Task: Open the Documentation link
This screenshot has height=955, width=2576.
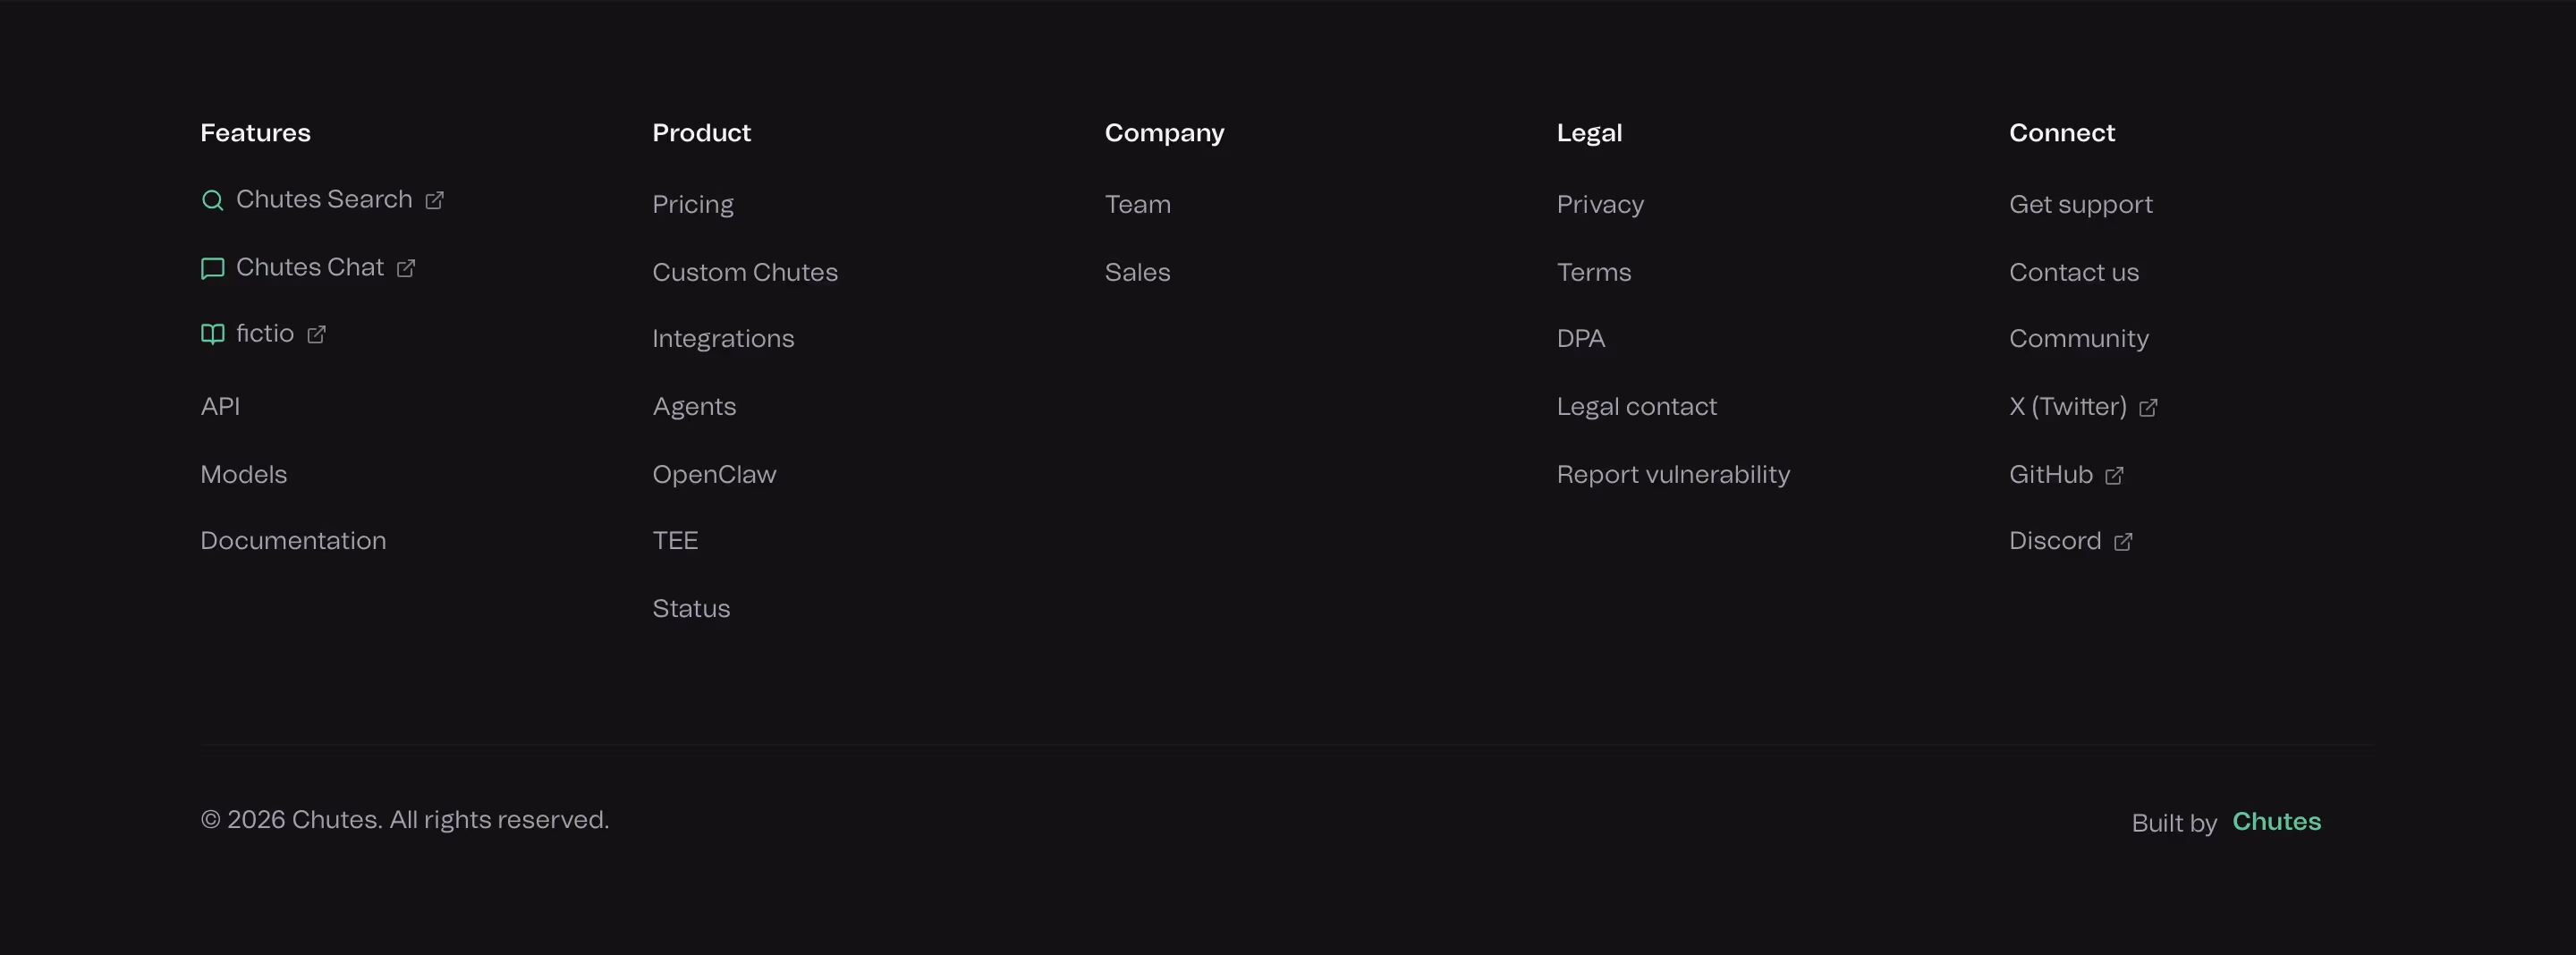Action: 293,540
